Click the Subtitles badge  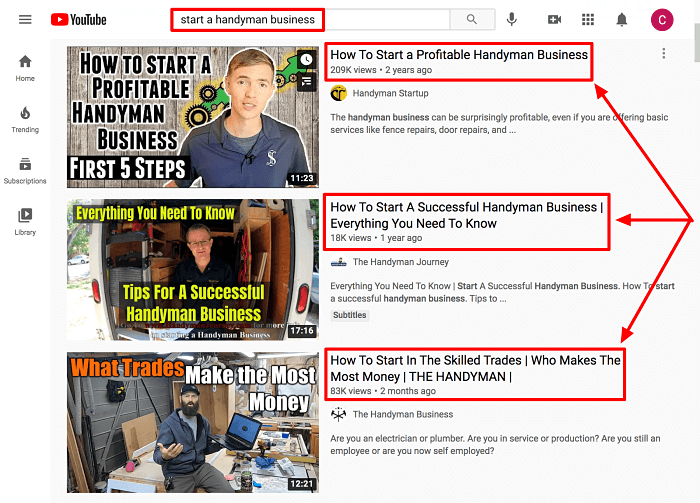[x=350, y=315]
